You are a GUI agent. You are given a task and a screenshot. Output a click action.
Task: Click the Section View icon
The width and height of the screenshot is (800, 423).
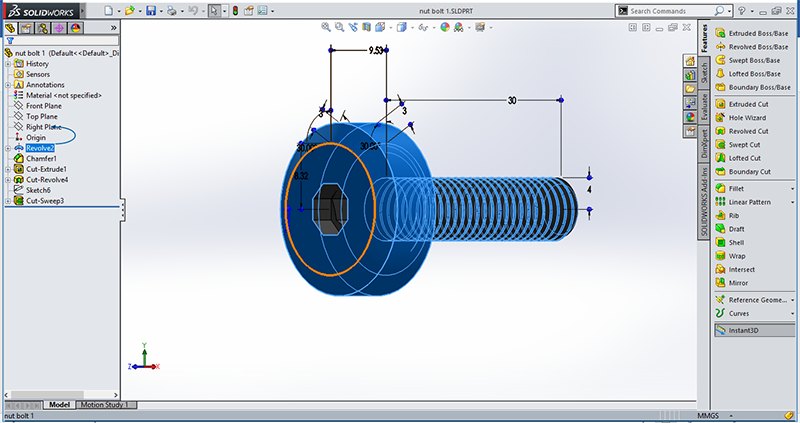(x=366, y=27)
